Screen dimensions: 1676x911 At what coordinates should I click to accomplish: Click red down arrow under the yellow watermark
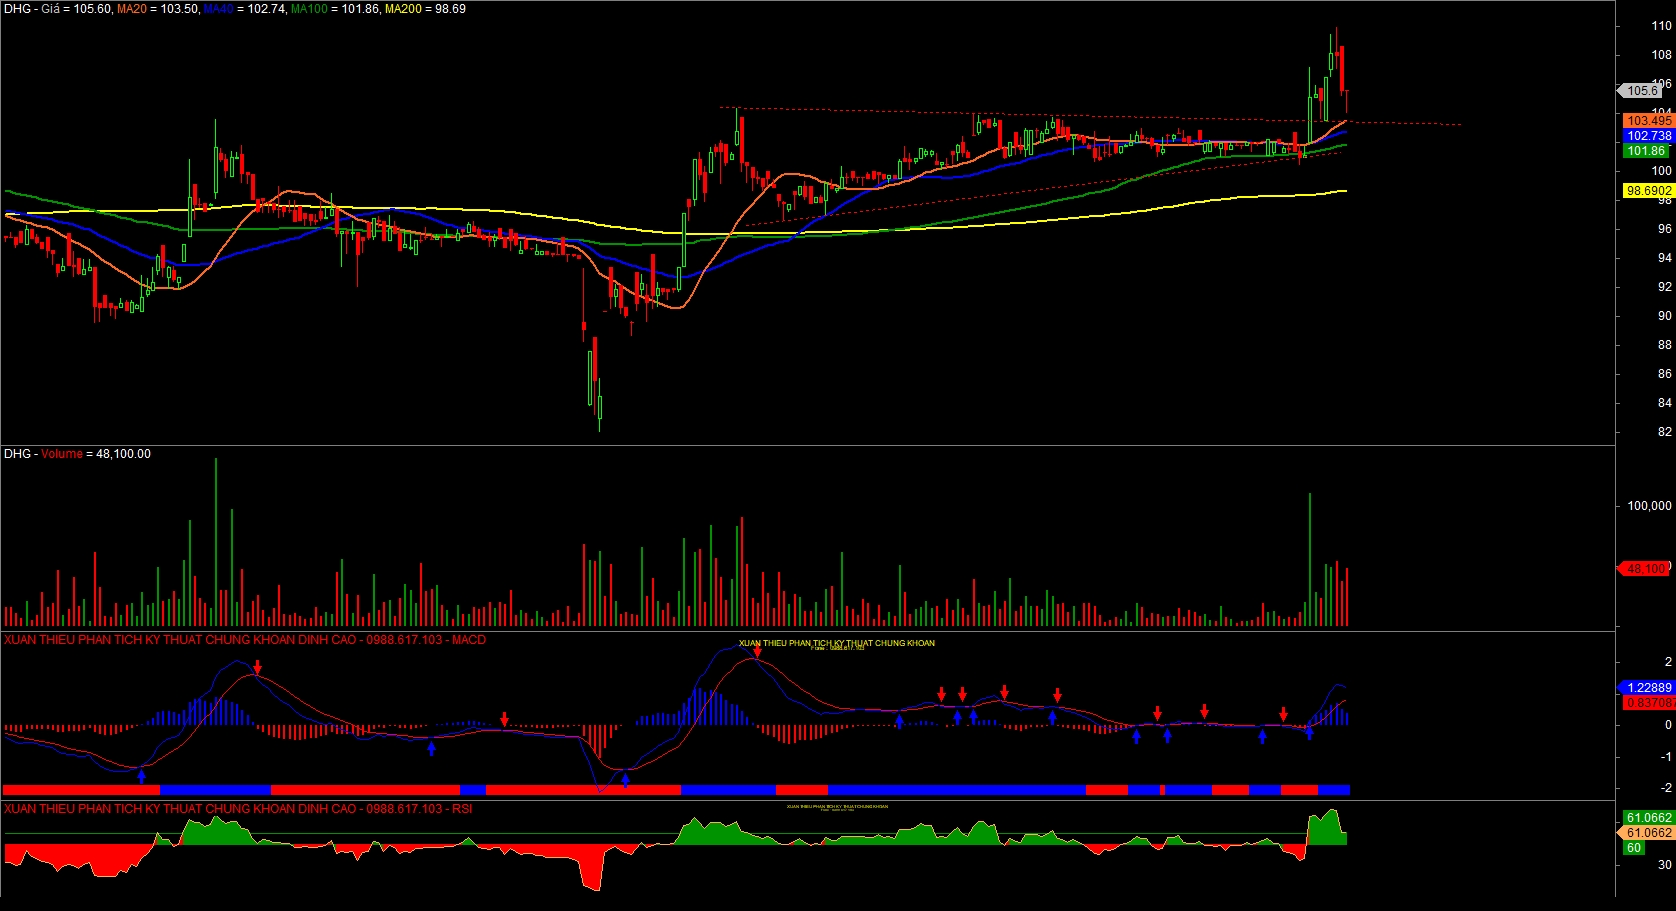coord(757,652)
